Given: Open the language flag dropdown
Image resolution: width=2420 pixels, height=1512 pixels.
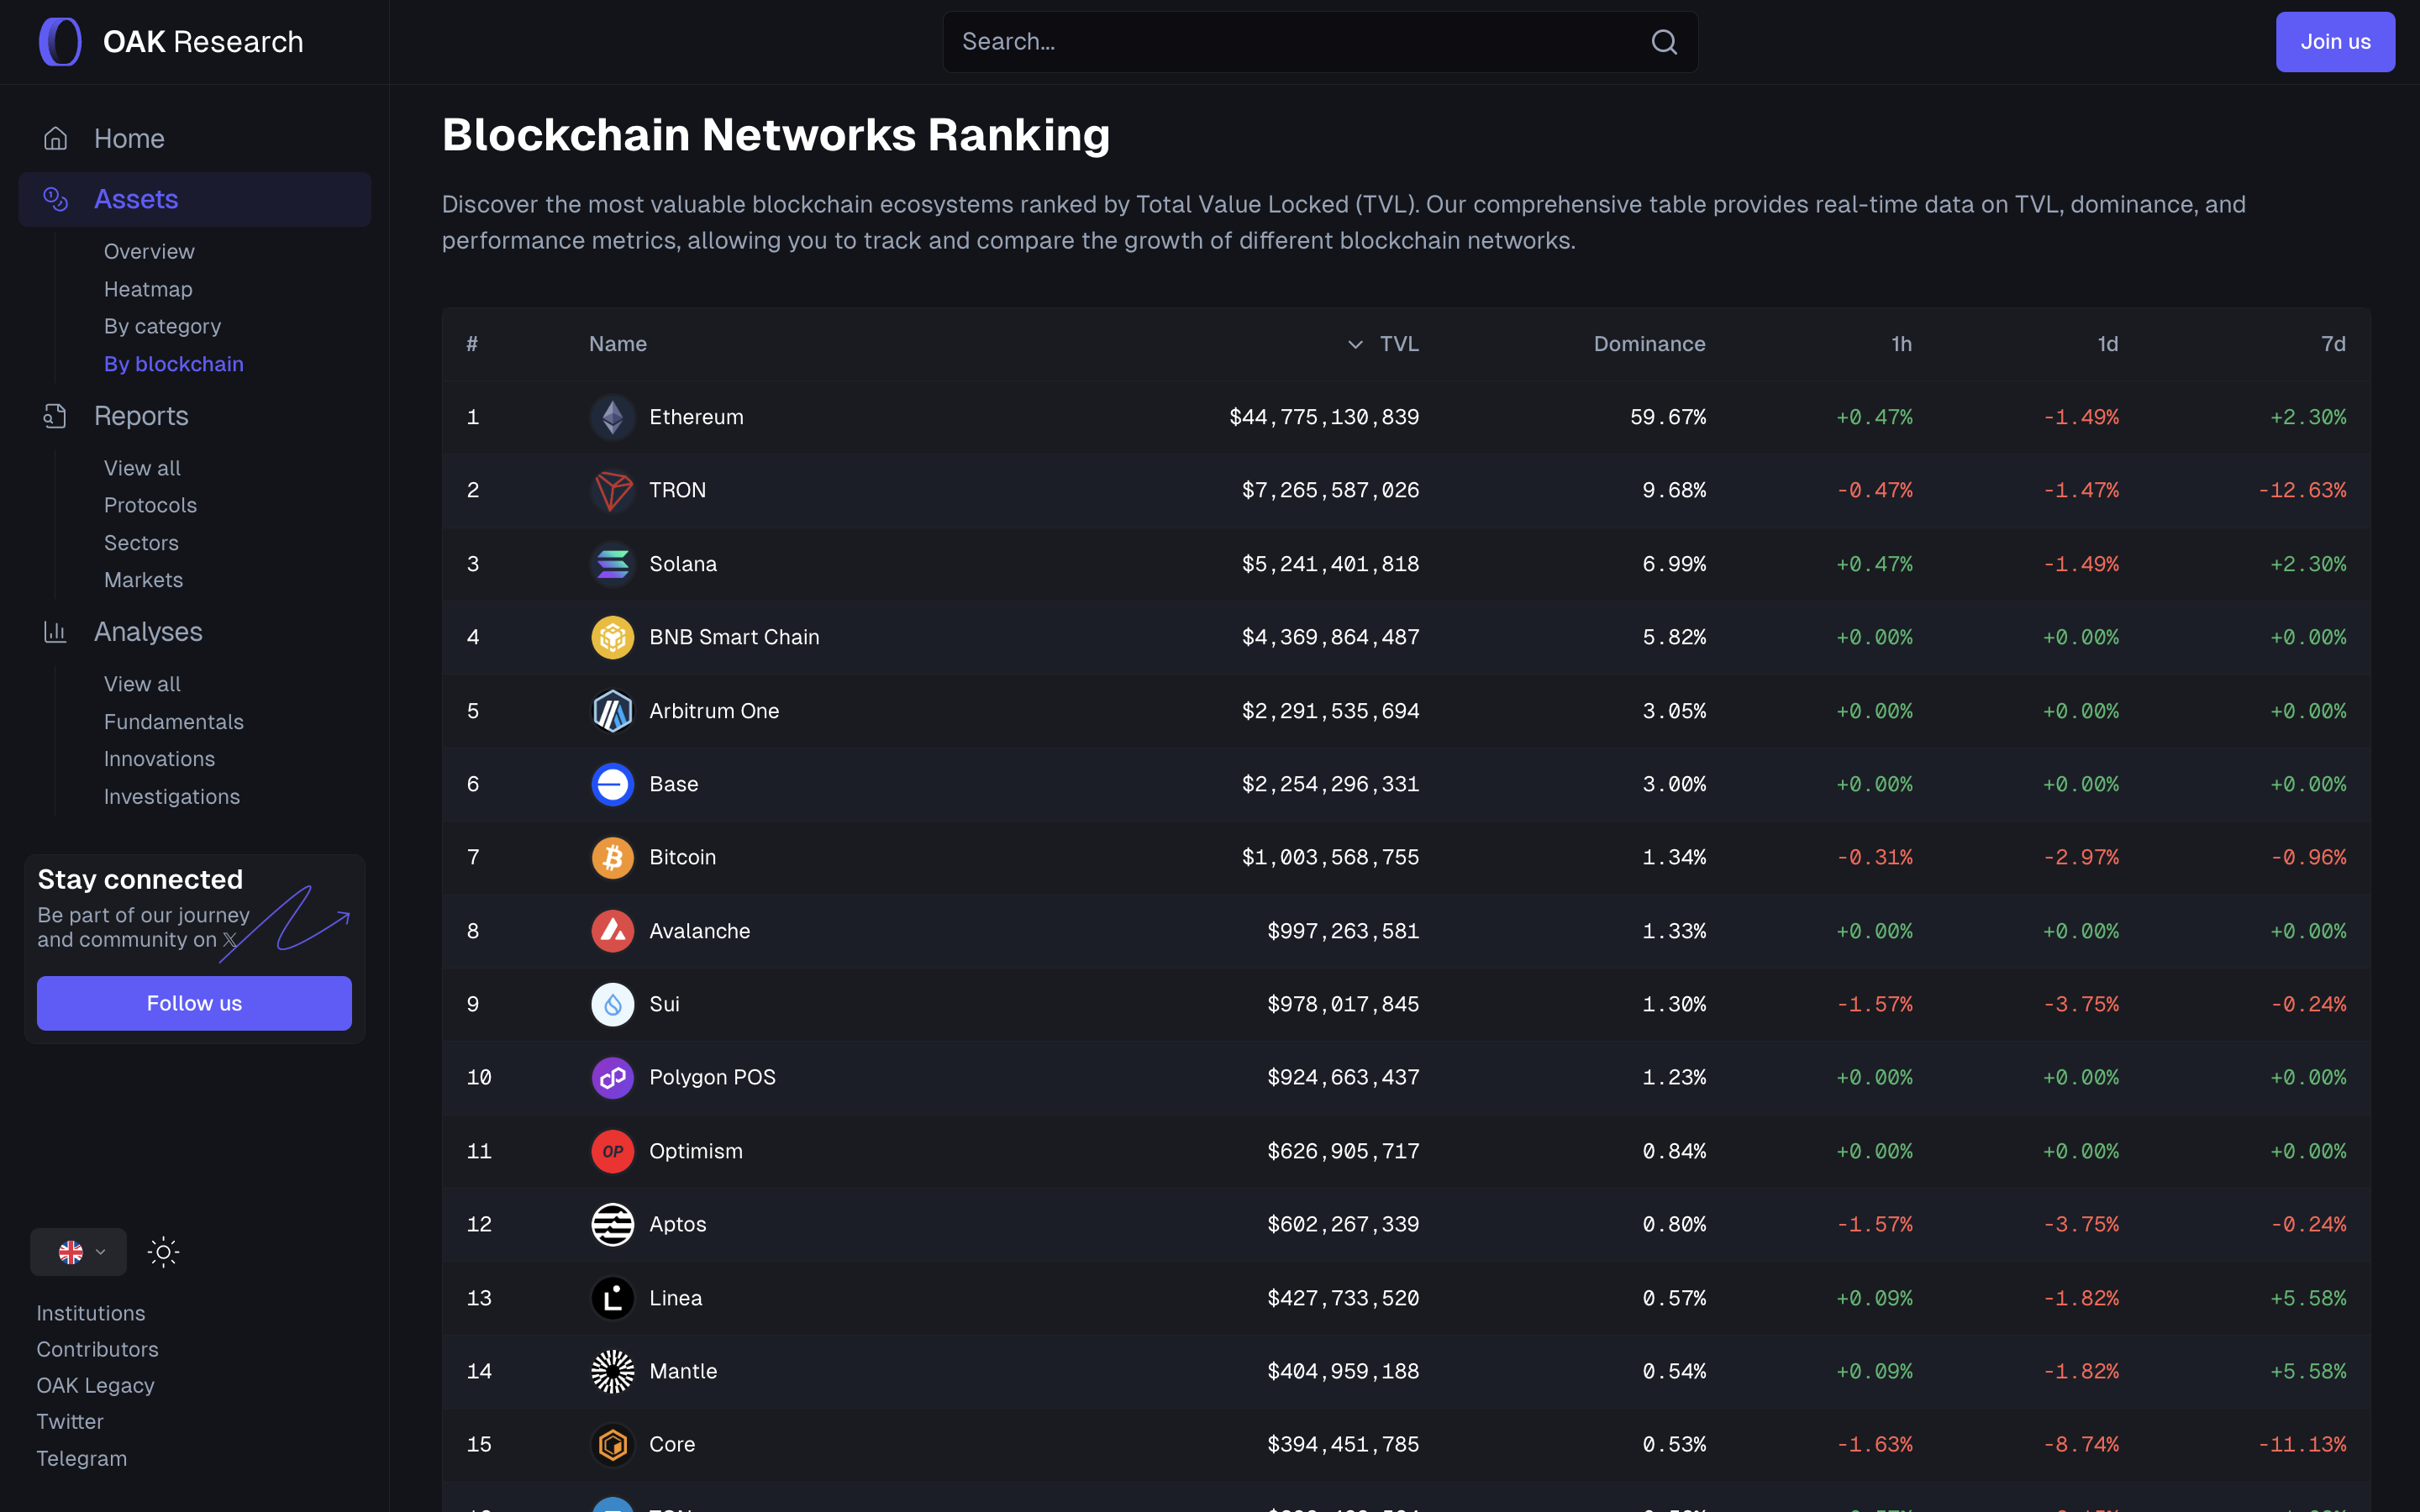Looking at the screenshot, I should (79, 1252).
